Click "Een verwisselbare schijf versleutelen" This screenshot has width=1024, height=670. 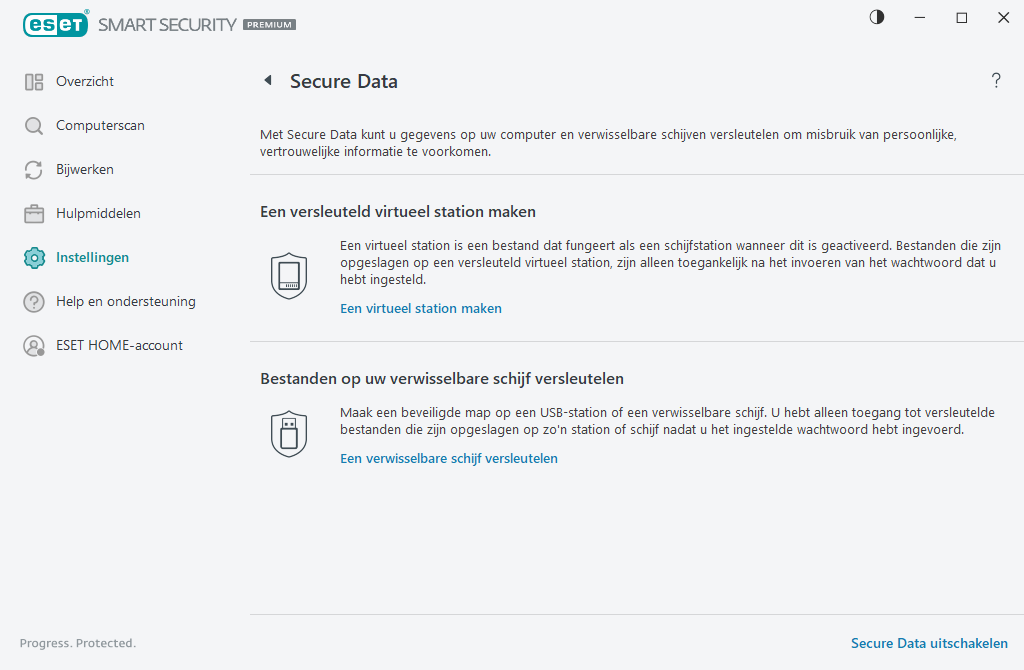pyautogui.click(x=448, y=458)
